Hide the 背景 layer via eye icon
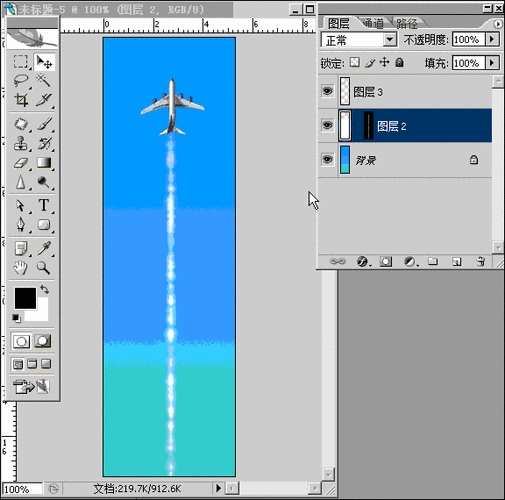Image resolution: width=505 pixels, height=500 pixels. click(x=327, y=159)
